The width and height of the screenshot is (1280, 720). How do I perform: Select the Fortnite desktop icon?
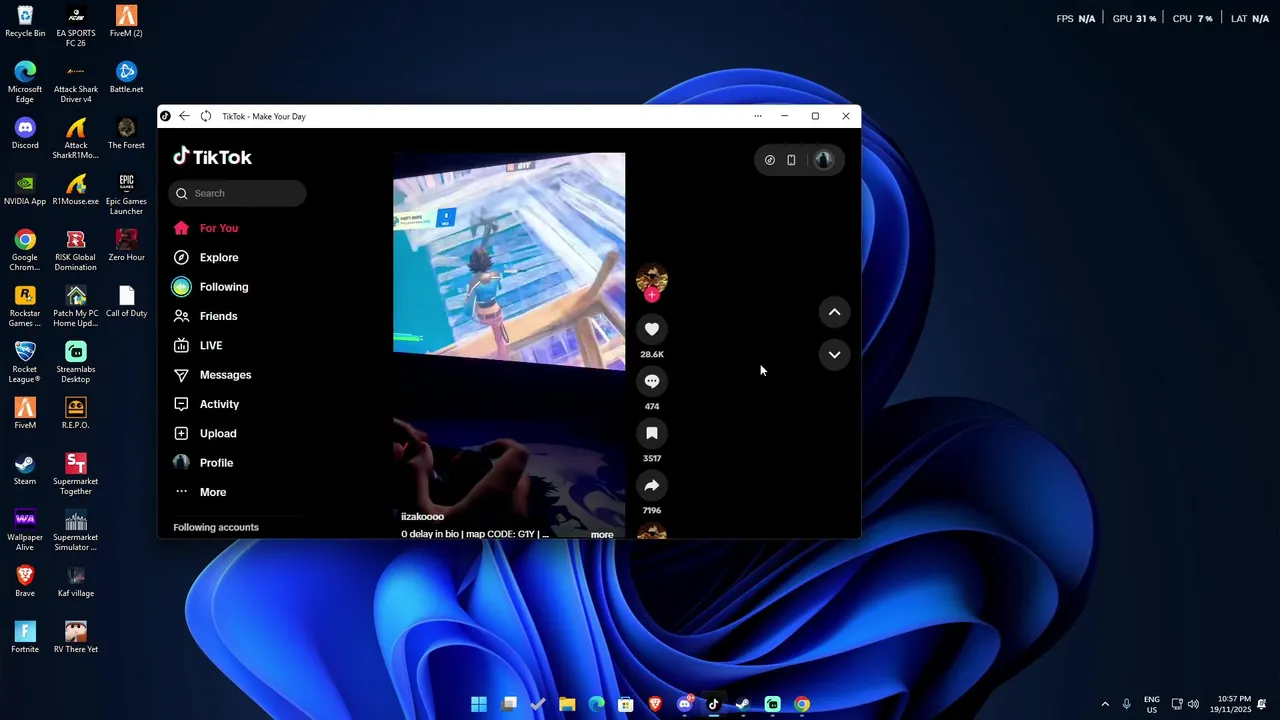(x=25, y=638)
